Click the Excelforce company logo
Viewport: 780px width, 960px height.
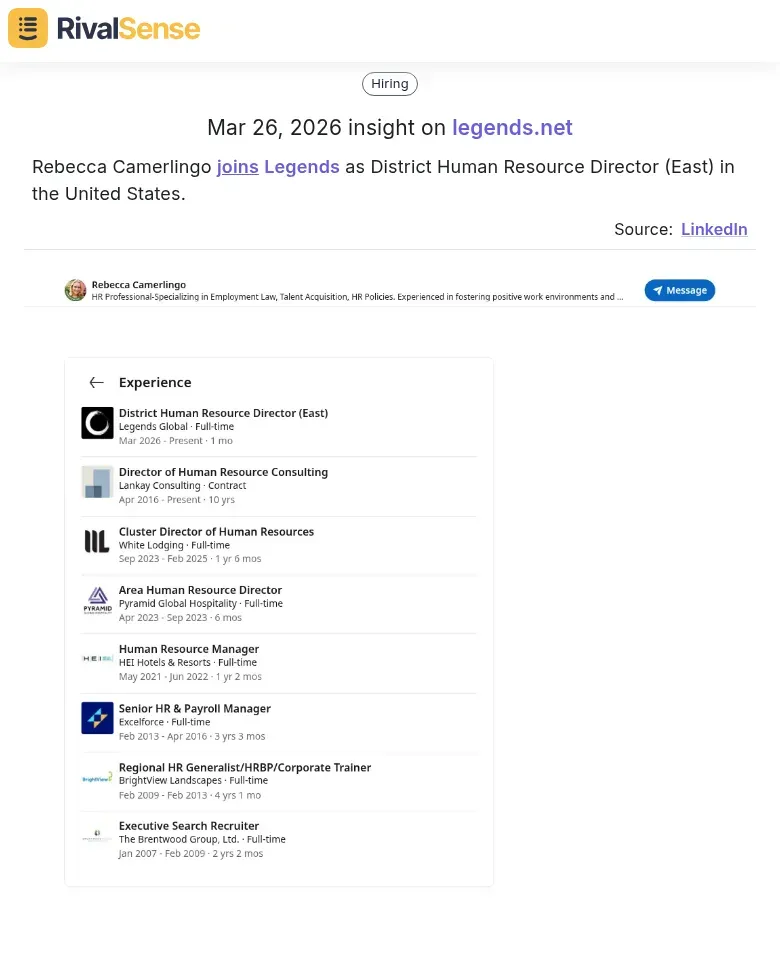click(97, 718)
